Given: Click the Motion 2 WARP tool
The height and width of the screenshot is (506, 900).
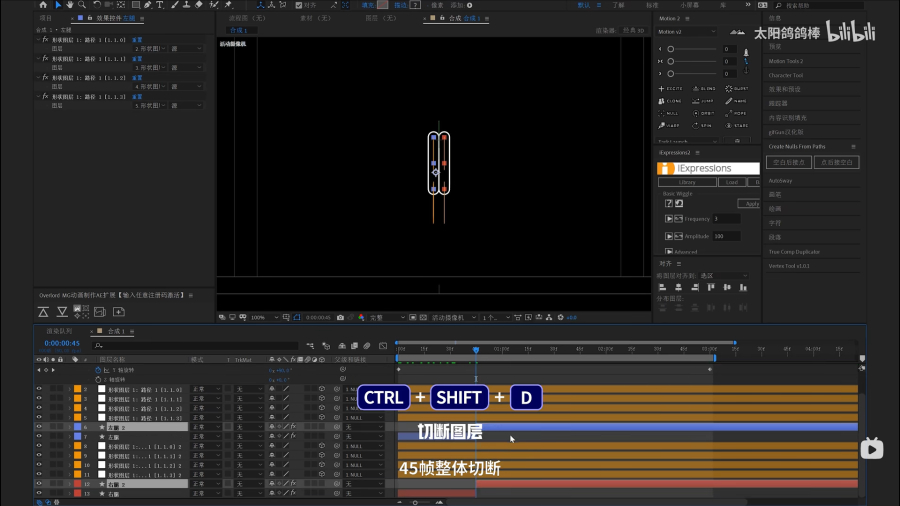Looking at the screenshot, I should click(x=669, y=125).
